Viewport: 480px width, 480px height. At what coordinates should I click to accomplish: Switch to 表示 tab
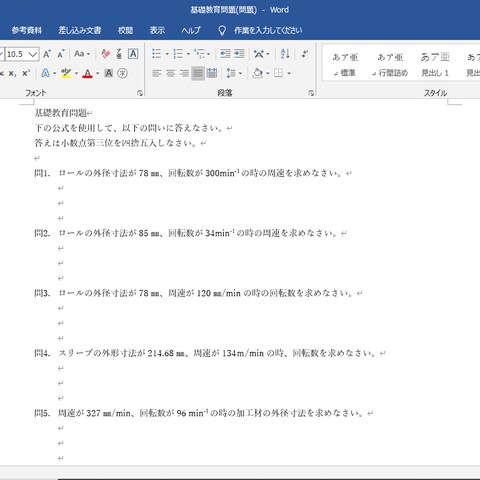(x=157, y=30)
